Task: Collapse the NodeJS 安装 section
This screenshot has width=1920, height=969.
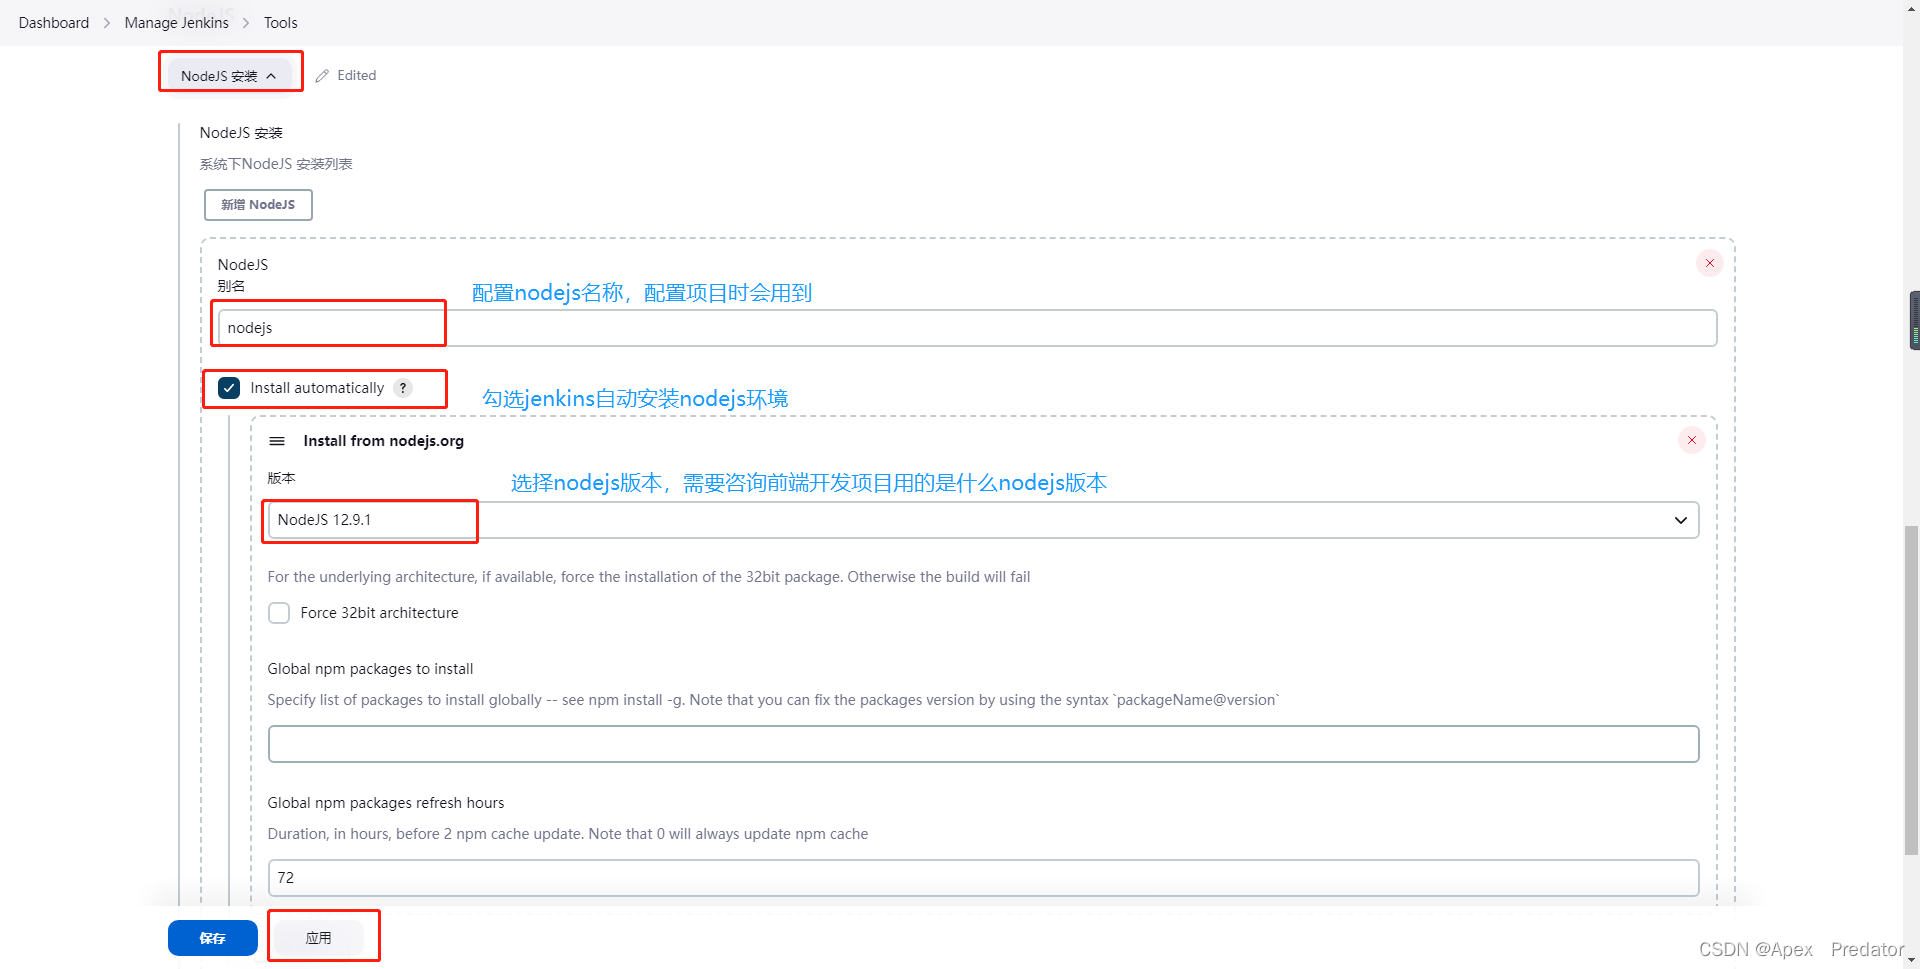Action: point(229,76)
